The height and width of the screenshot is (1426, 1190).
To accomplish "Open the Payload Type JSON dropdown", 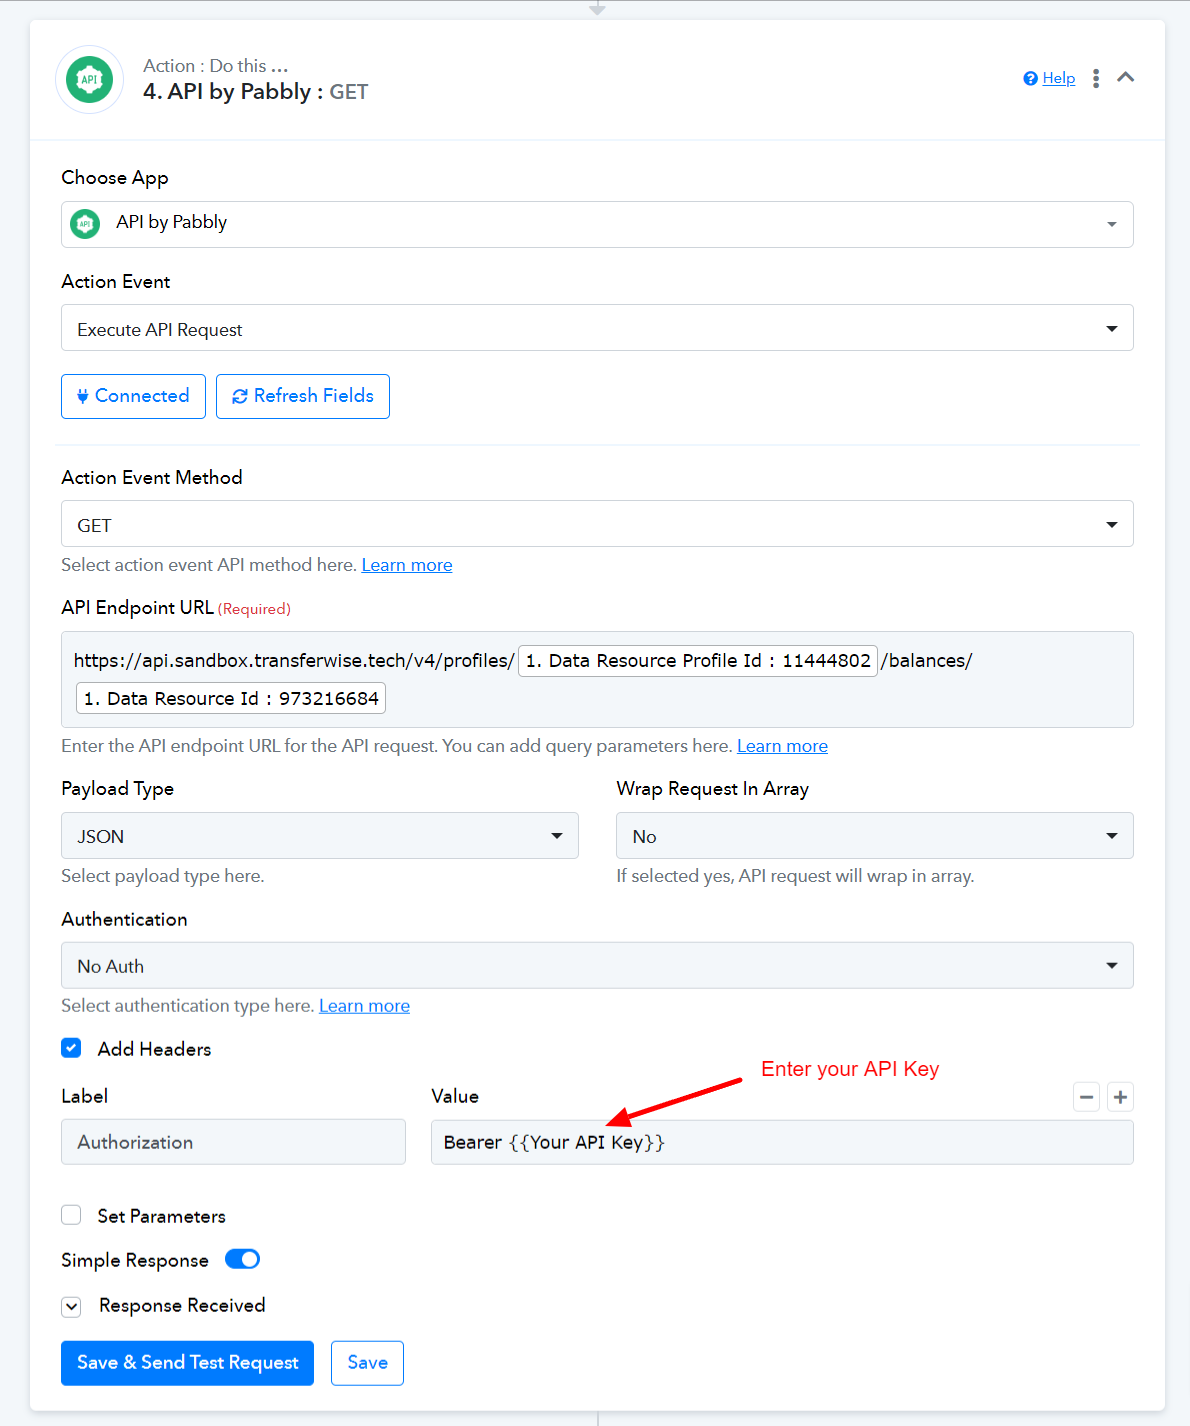I will [320, 836].
